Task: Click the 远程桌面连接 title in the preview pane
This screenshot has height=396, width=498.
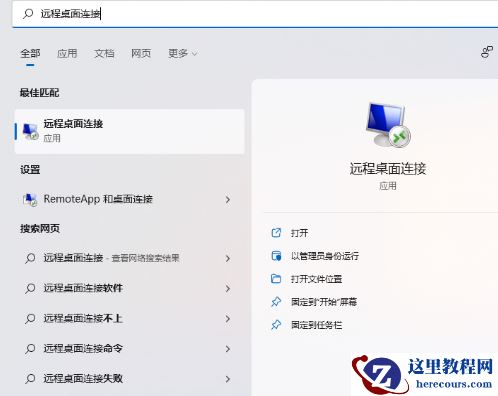Action: [388, 169]
